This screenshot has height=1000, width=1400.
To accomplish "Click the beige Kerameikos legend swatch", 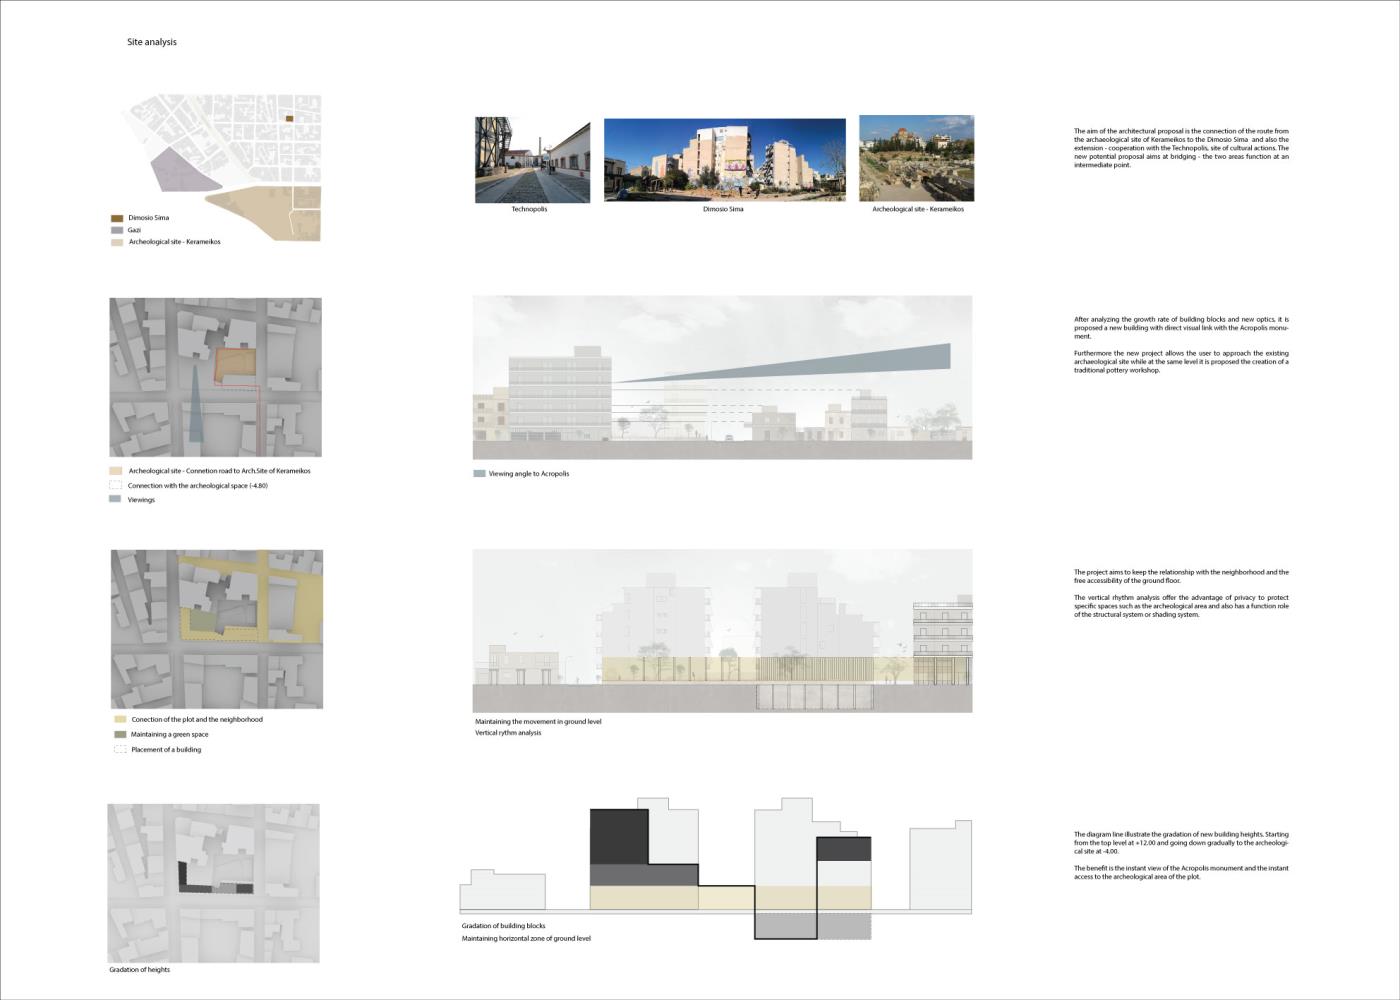I will (116, 242).
